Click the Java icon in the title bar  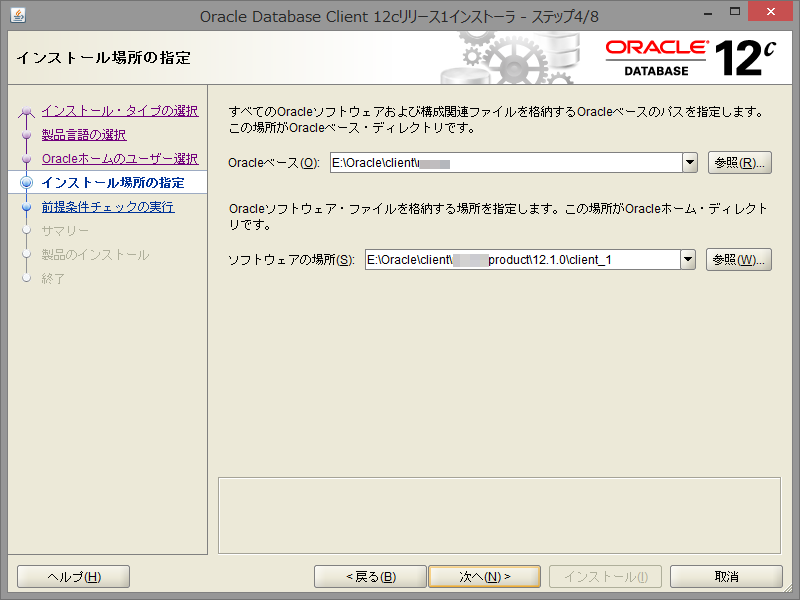(x=18, y=15)
